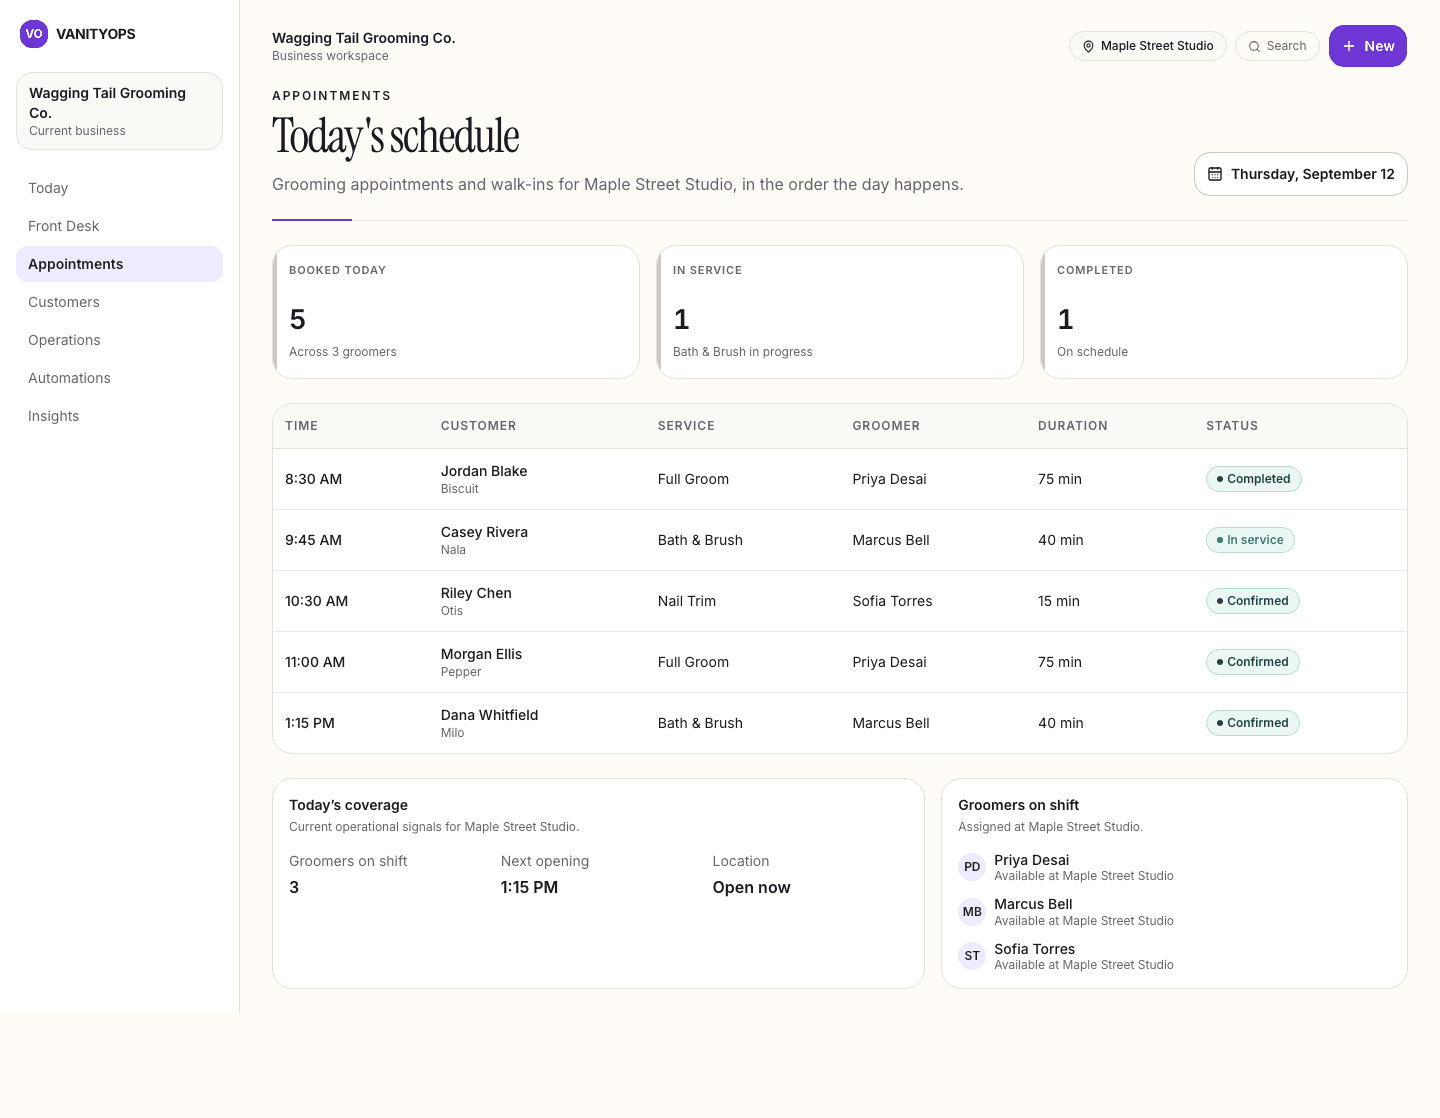Viewport: 1440px width, 1118px height.
Task: Click the Nail Trim service cell
Action: tap(687, 601)
